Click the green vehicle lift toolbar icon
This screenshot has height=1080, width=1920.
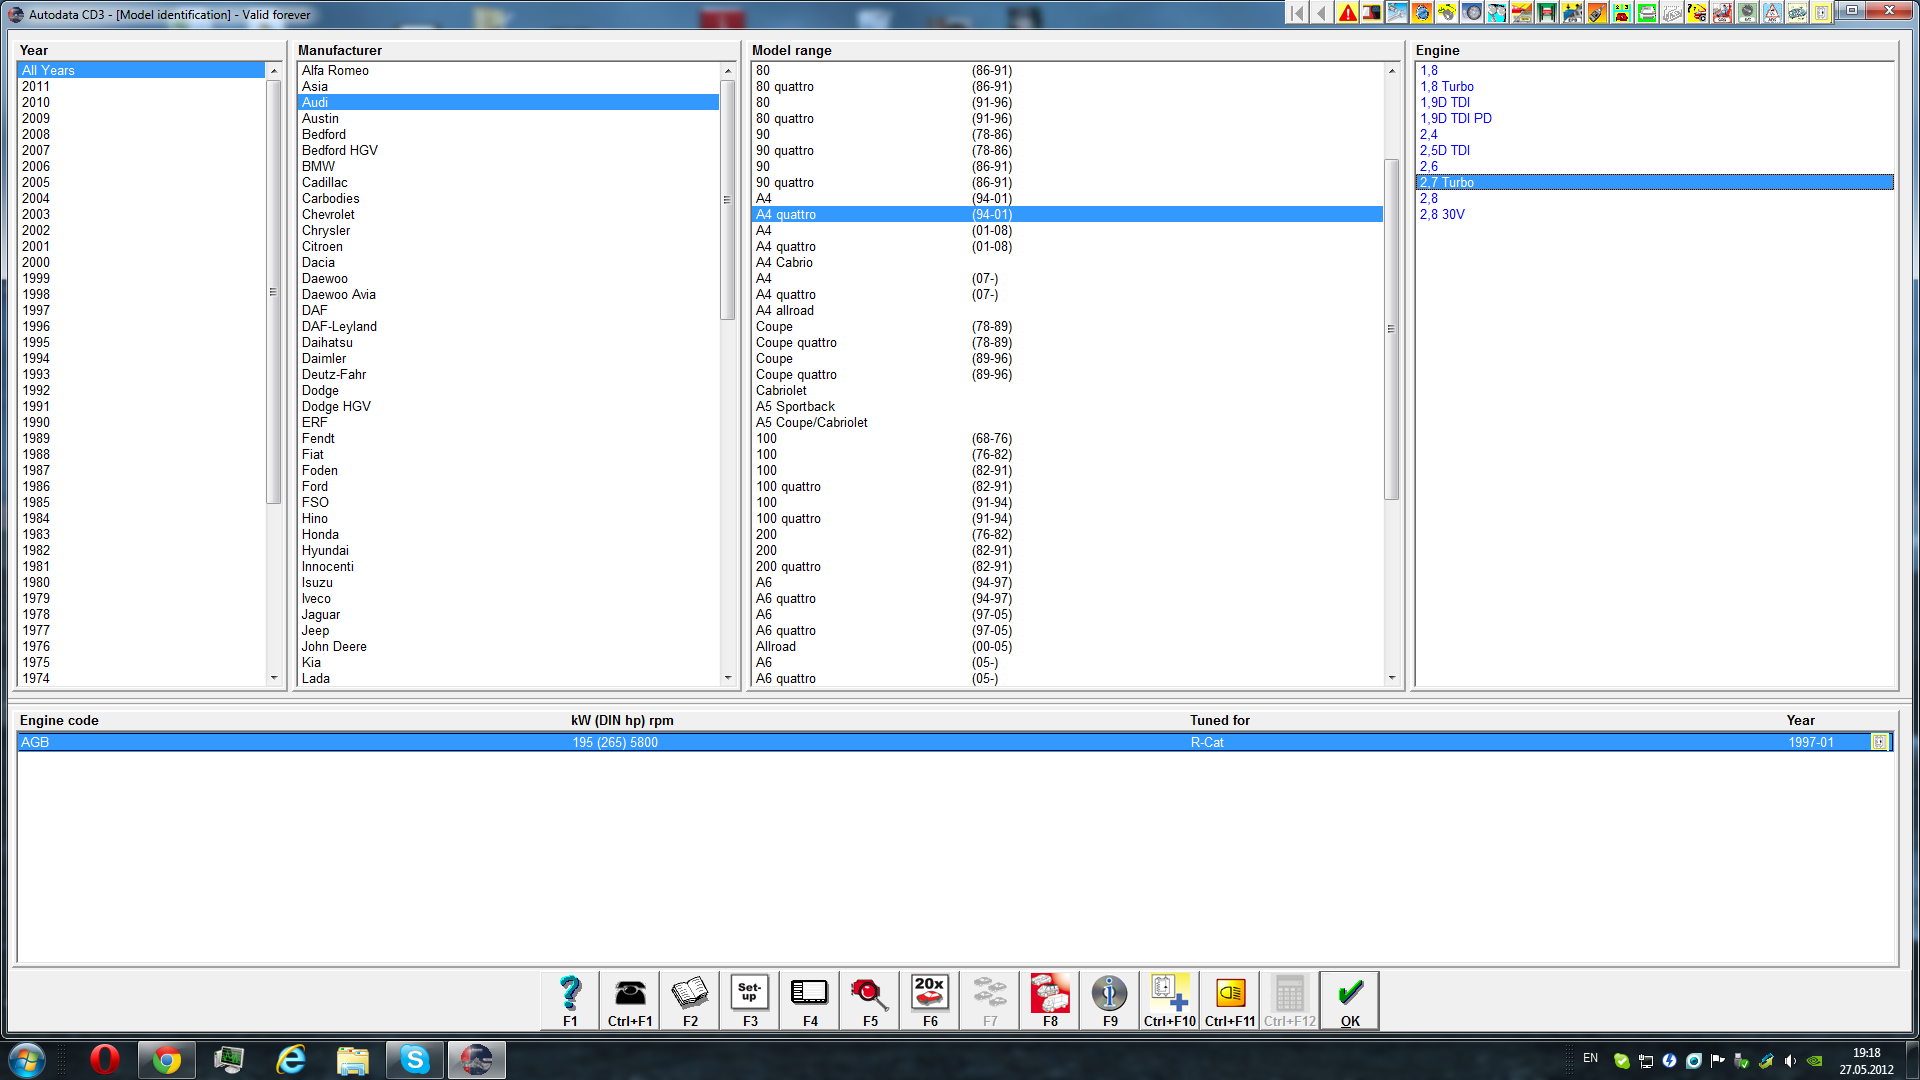(x=1546, y=13)
